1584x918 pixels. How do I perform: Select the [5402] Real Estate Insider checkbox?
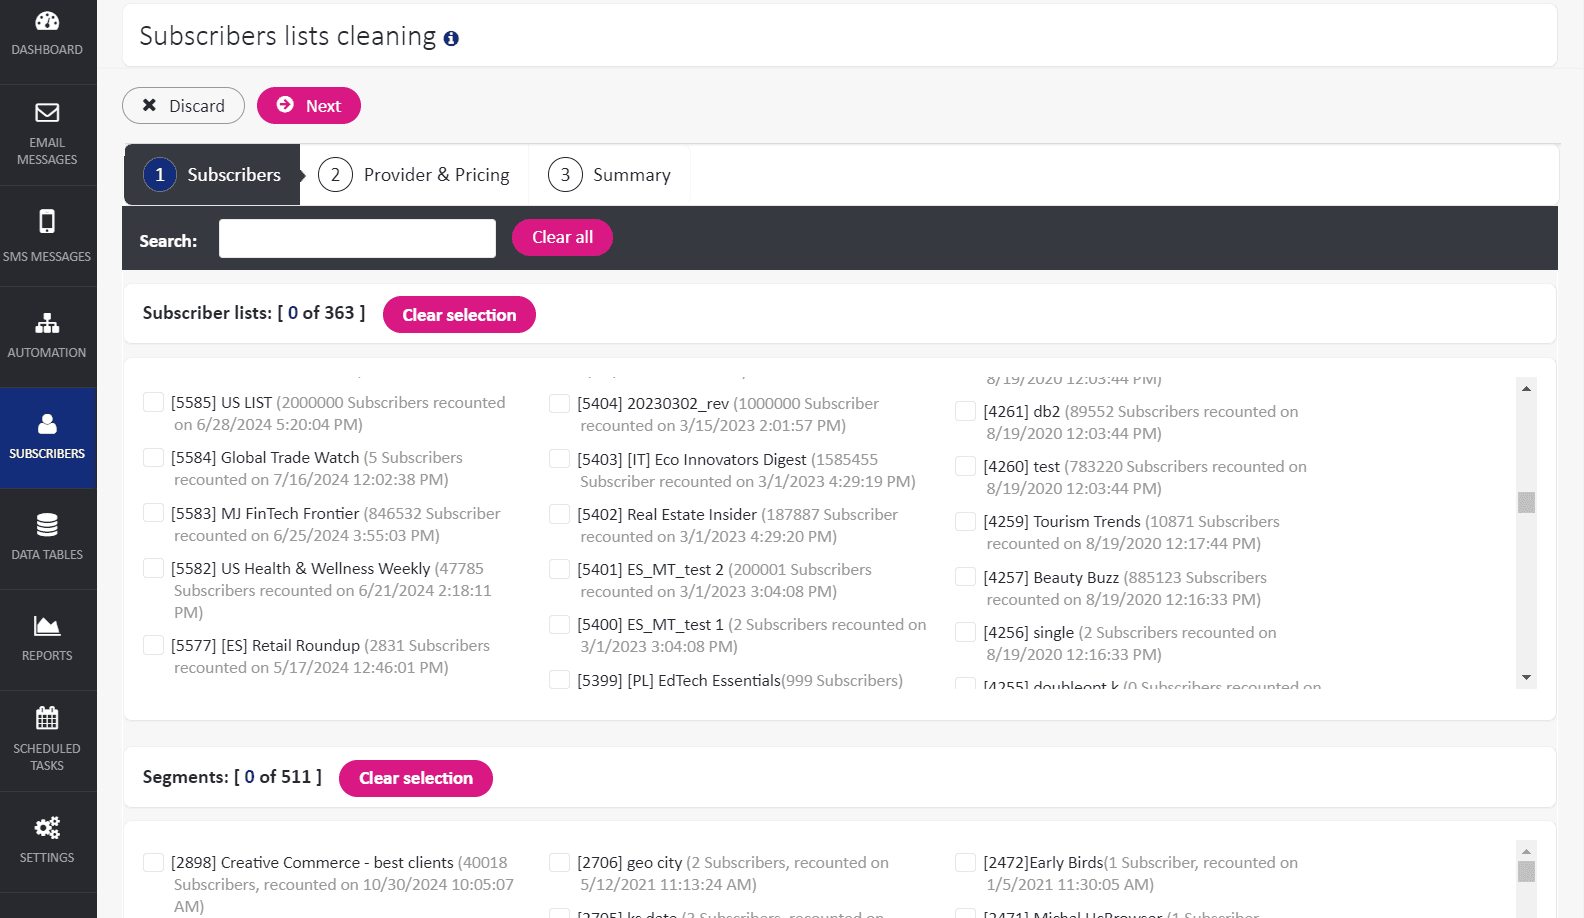coord(560,514)
